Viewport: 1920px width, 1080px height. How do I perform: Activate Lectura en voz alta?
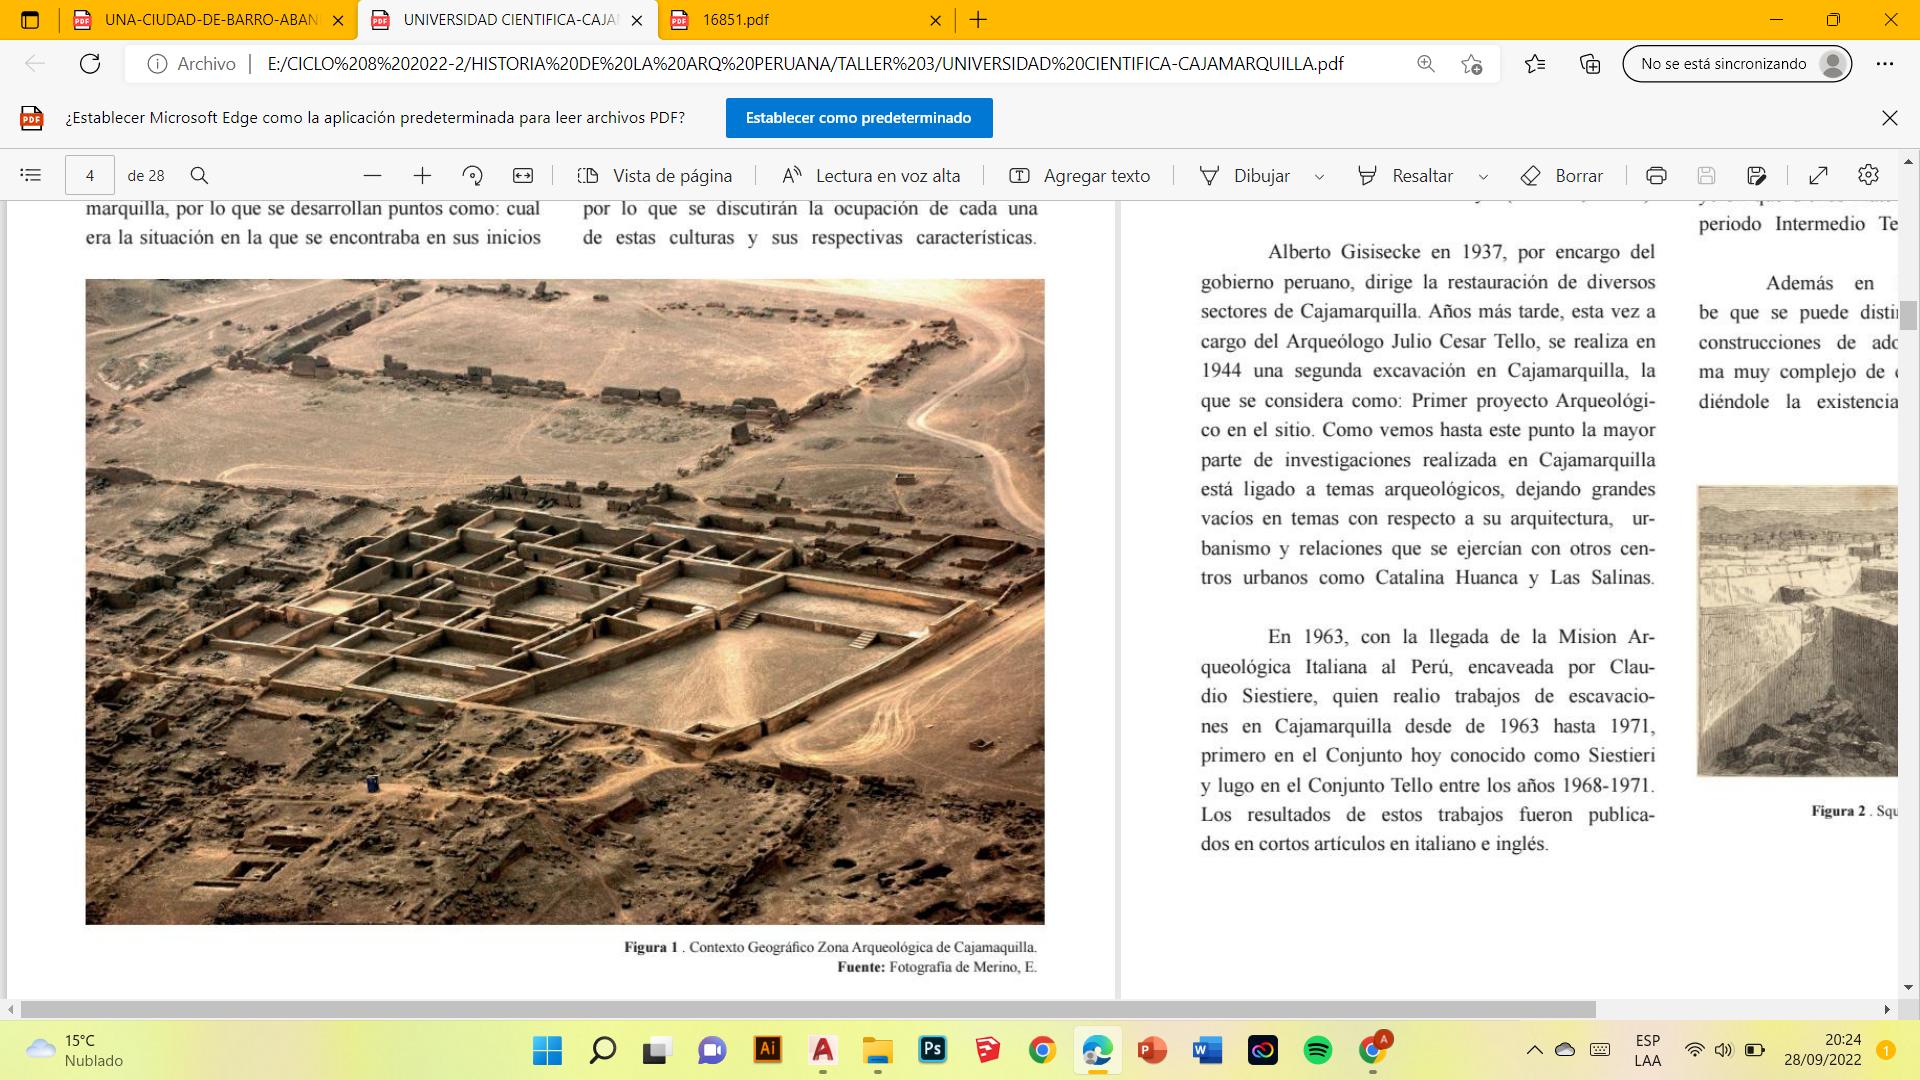click(x=871, y=175)
